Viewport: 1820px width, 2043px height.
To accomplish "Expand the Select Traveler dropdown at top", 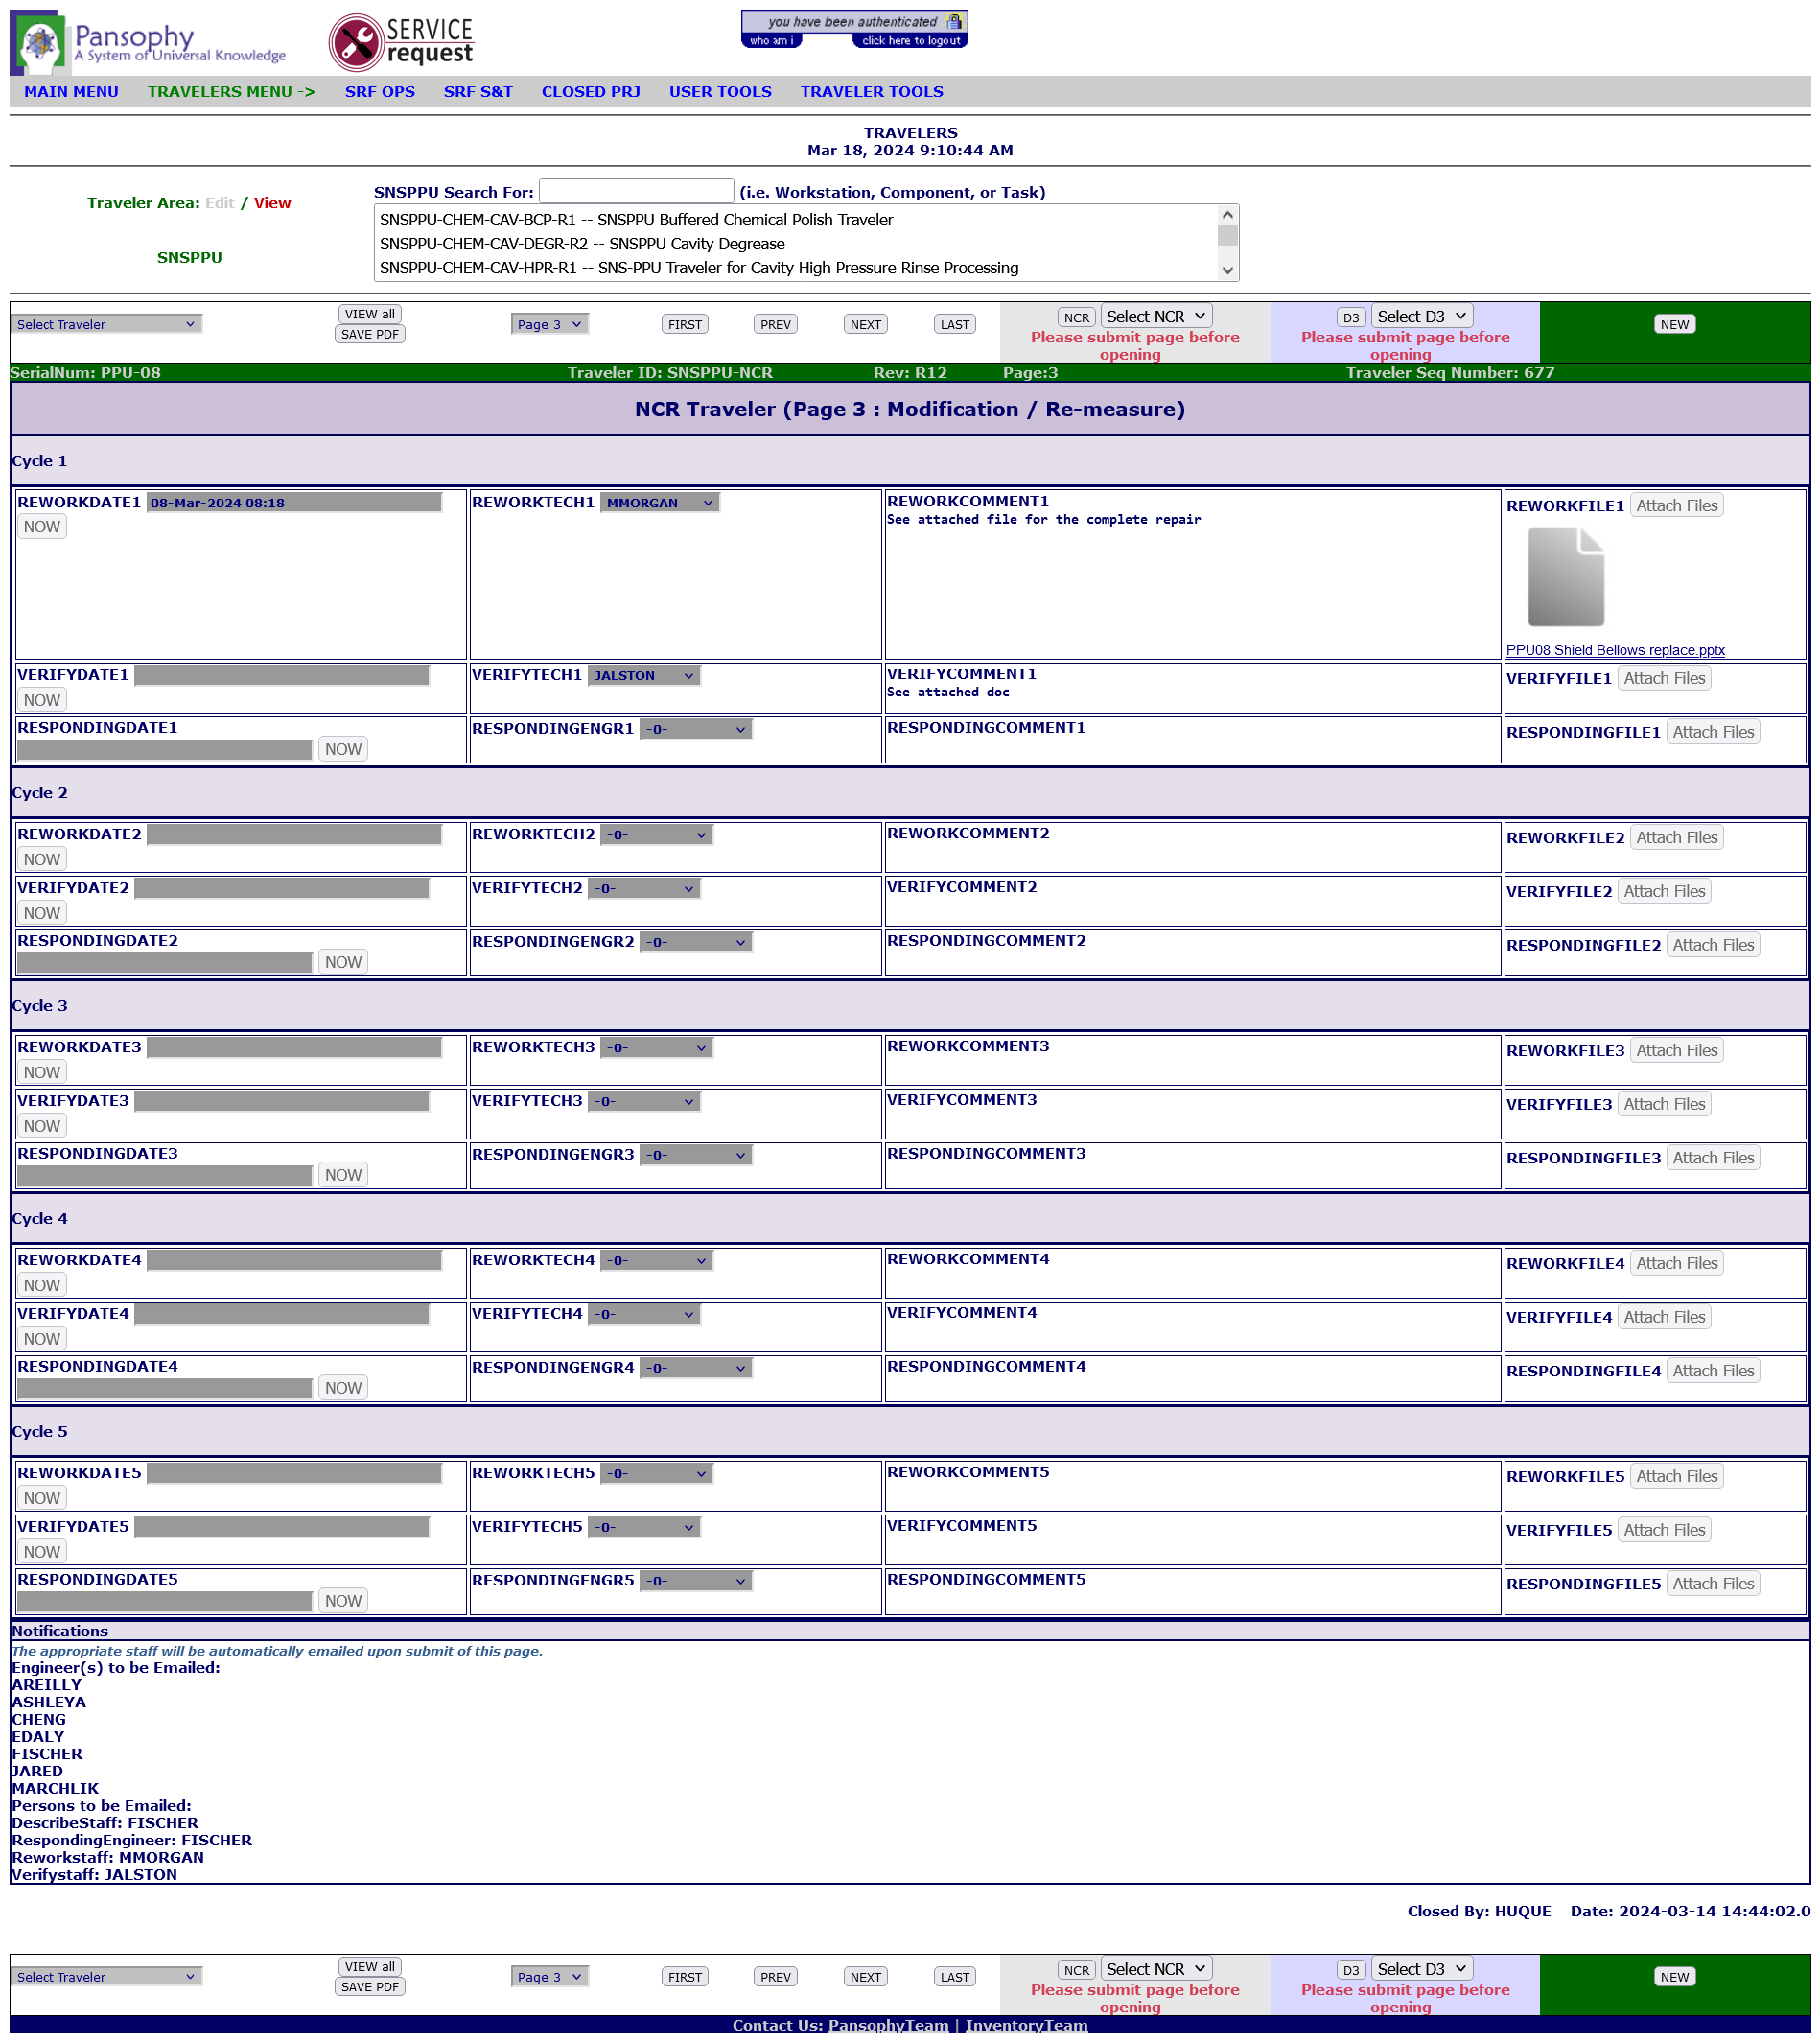I will [x=106, y=324].
